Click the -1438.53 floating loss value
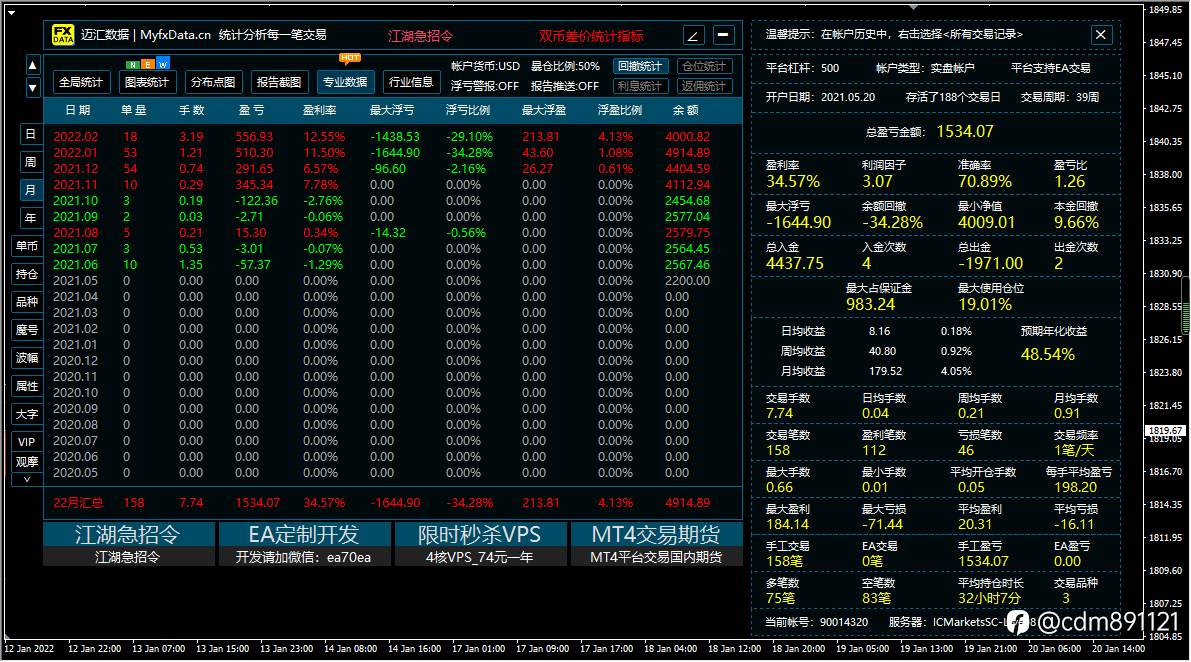 395,137
